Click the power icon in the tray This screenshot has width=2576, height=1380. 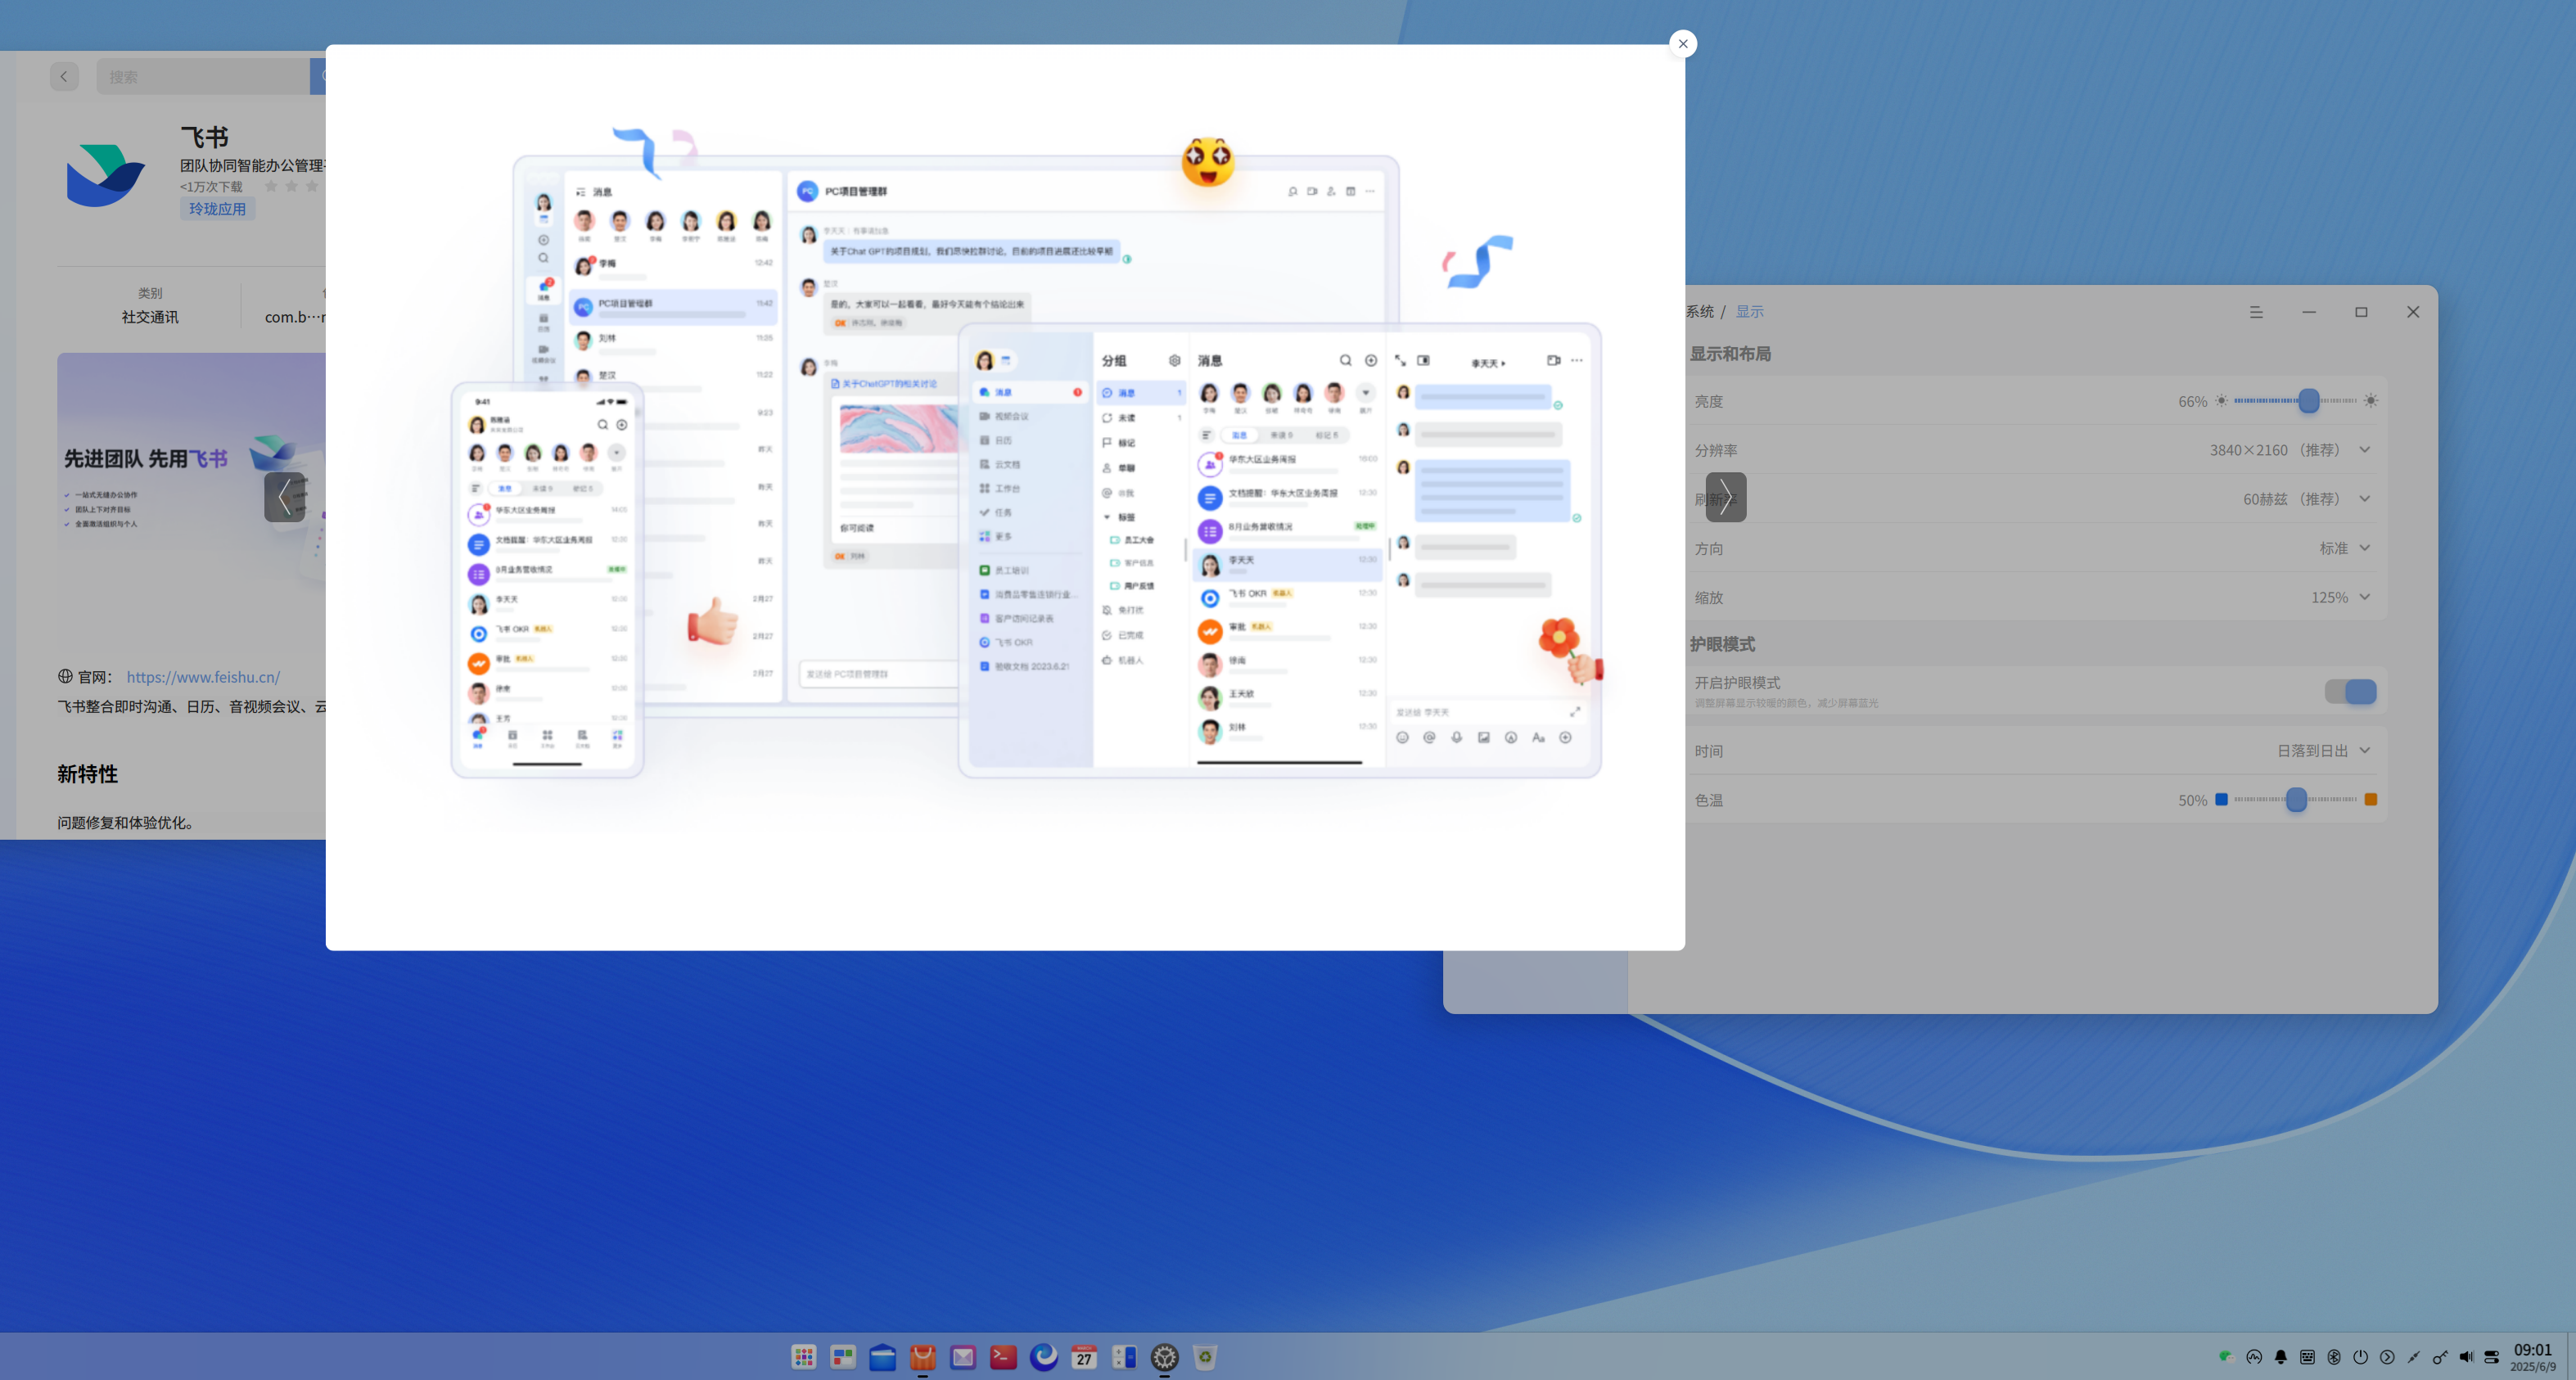click(2361, 1357)
